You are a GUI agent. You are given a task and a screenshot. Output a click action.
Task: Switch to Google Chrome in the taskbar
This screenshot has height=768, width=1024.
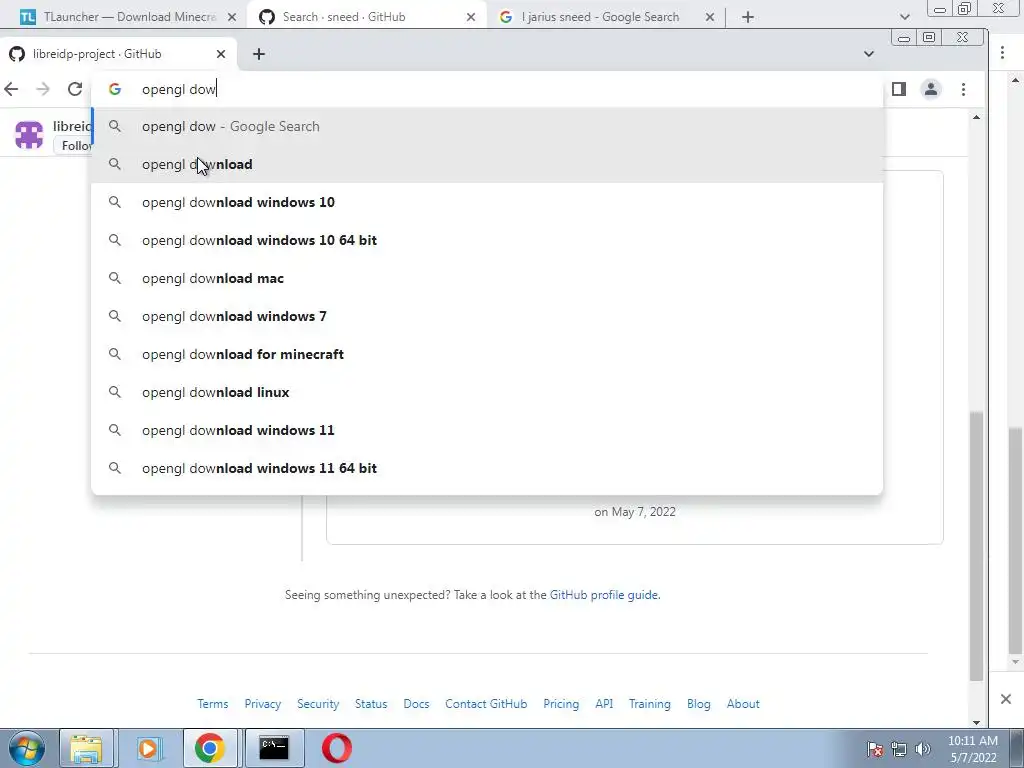point(209,748)
